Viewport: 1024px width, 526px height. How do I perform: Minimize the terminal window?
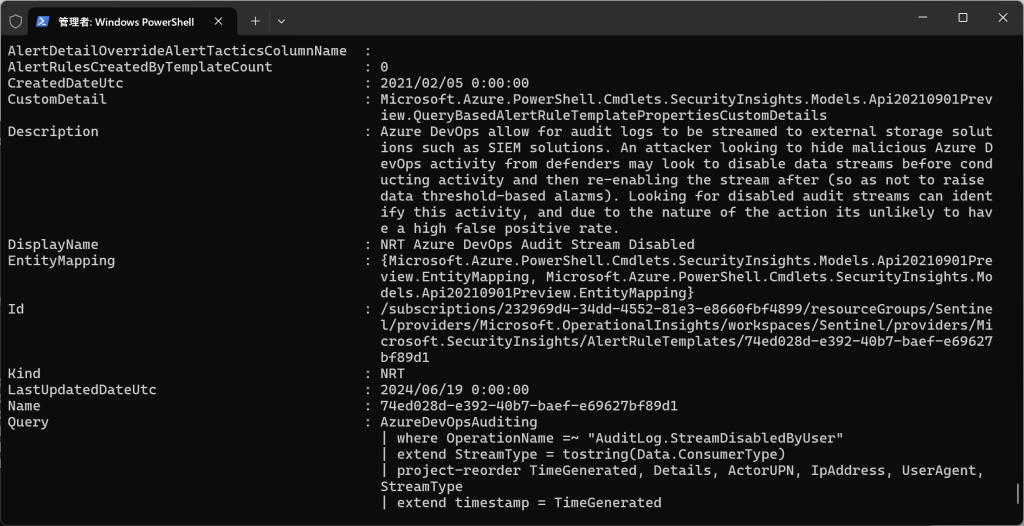(x=922, y=18)
